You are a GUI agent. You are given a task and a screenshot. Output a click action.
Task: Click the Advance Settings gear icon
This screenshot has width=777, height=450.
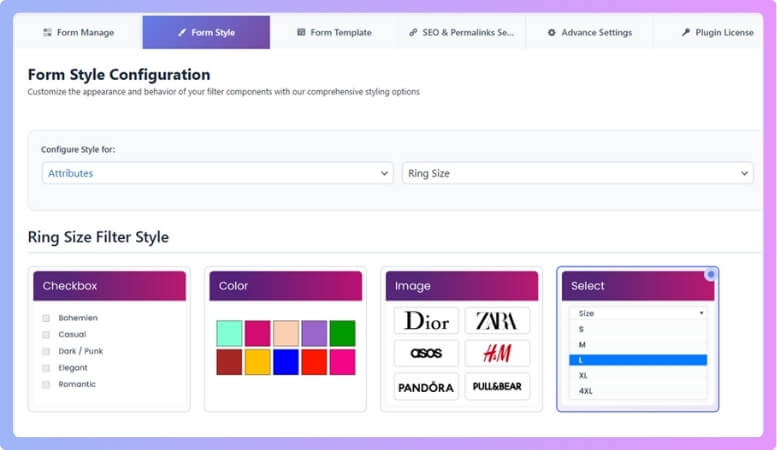click(x=552, y=32)
